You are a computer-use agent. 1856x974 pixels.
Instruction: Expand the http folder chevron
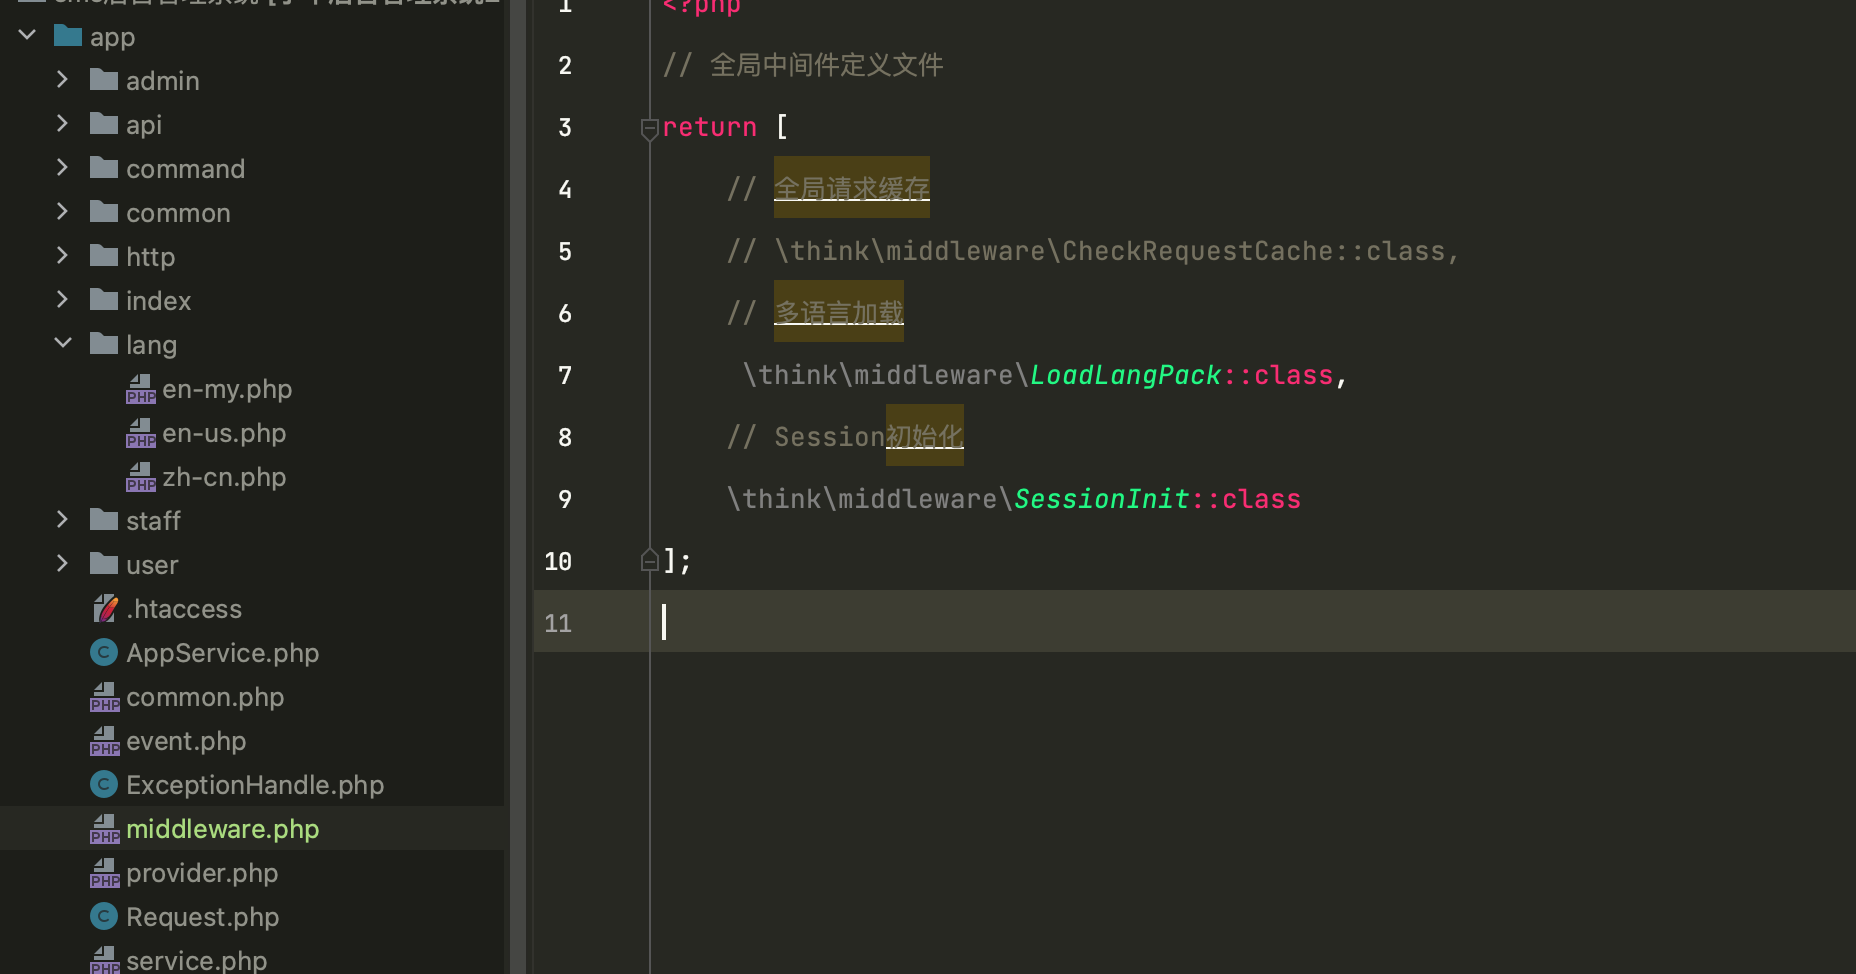[62, 256]
